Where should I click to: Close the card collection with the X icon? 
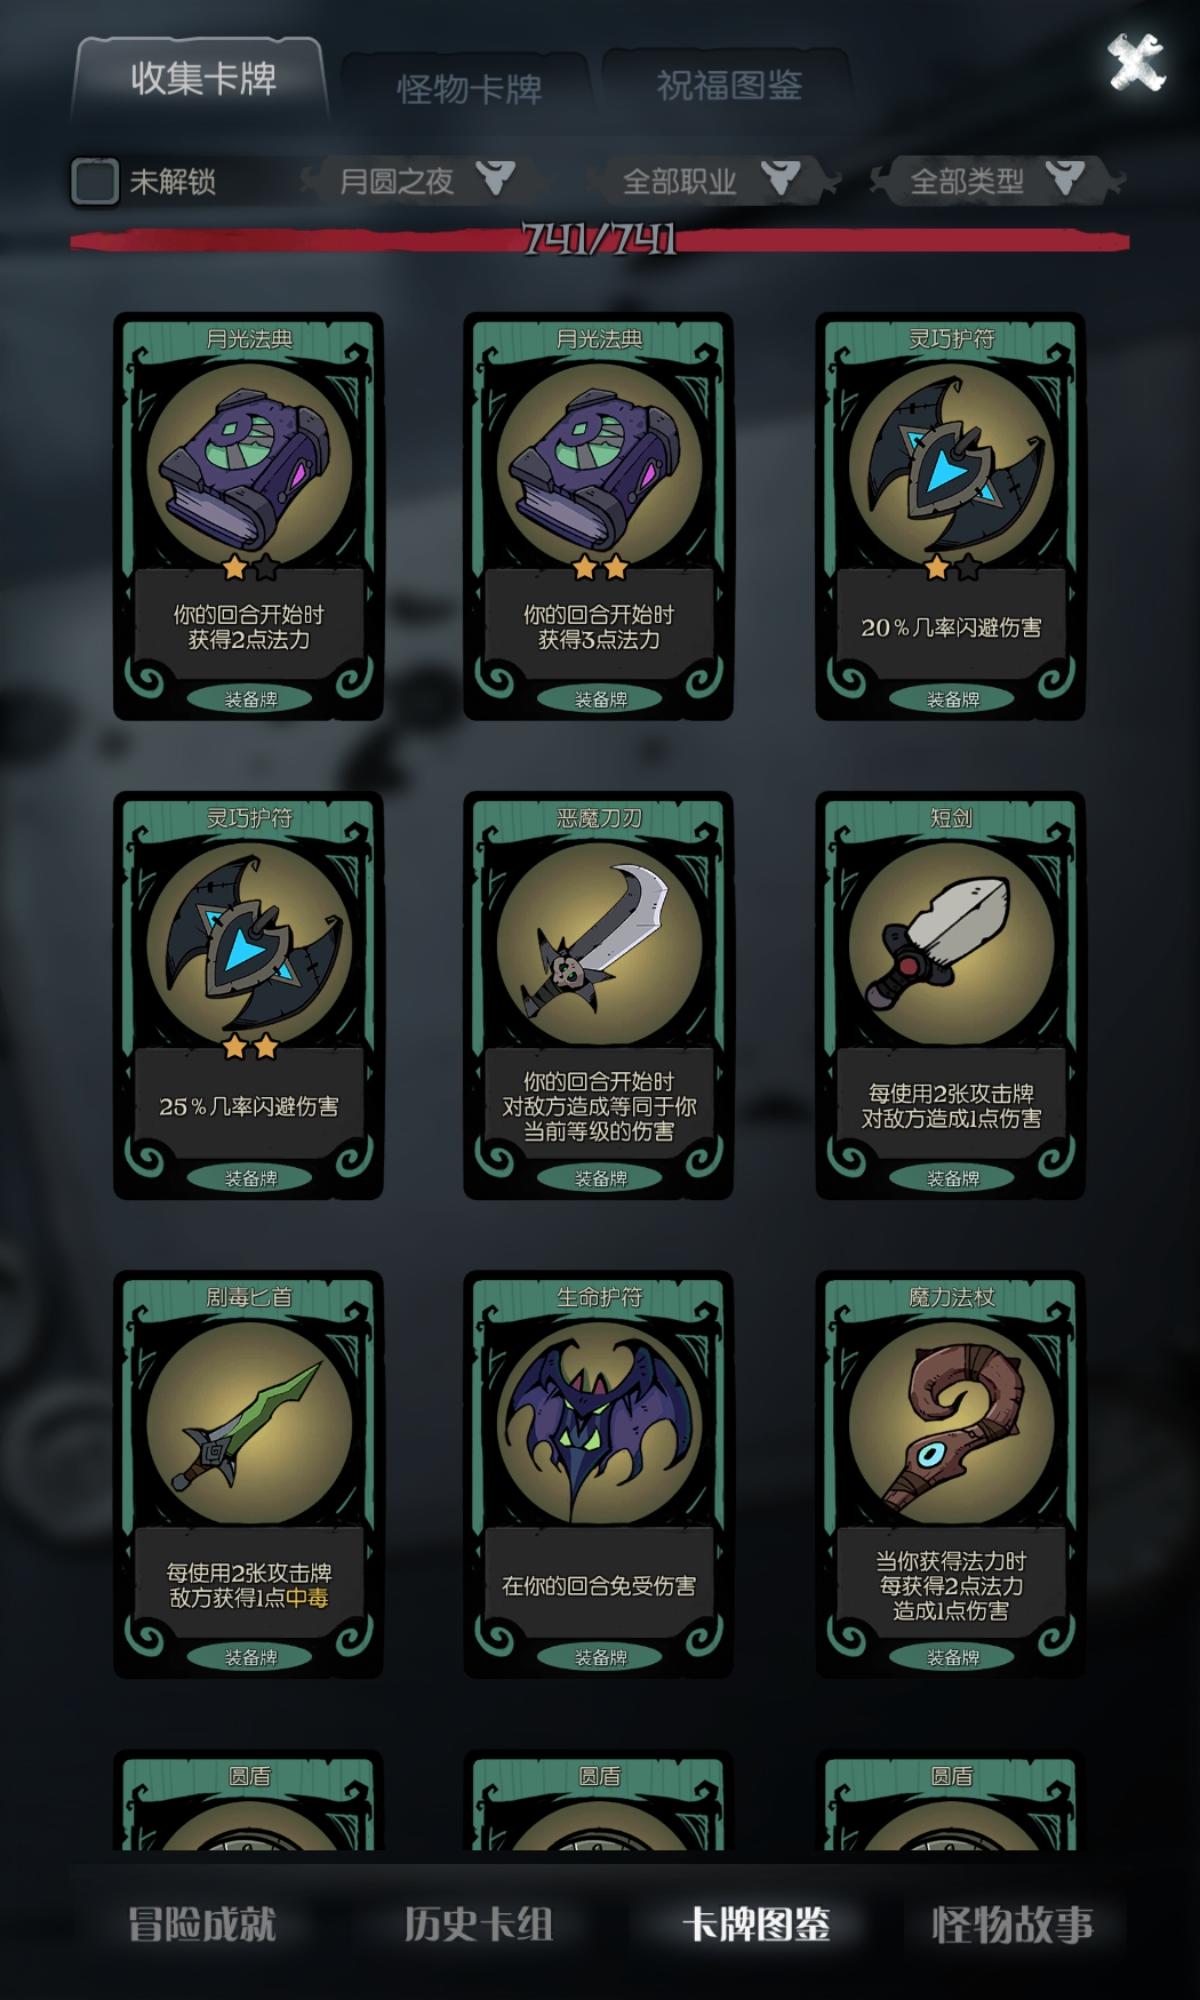[x=1136, y=62]
